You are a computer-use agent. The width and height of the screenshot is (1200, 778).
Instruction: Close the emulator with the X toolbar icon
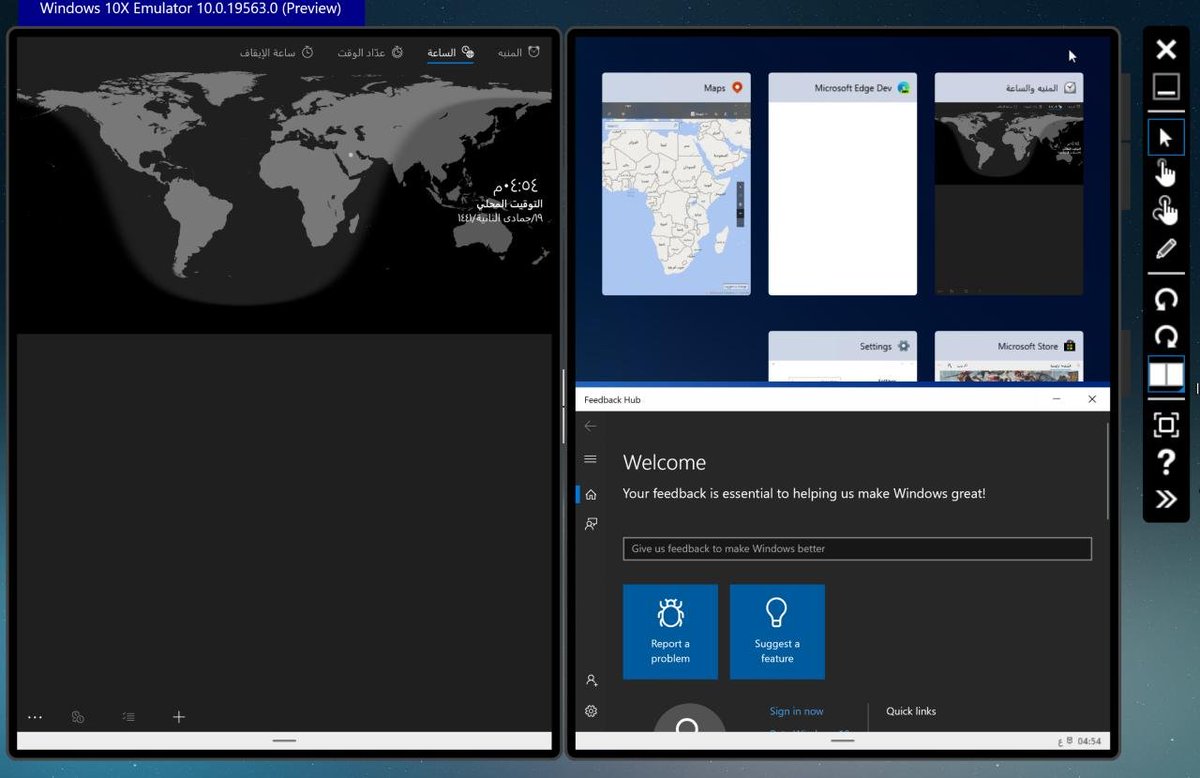(x=1166, y=50)
